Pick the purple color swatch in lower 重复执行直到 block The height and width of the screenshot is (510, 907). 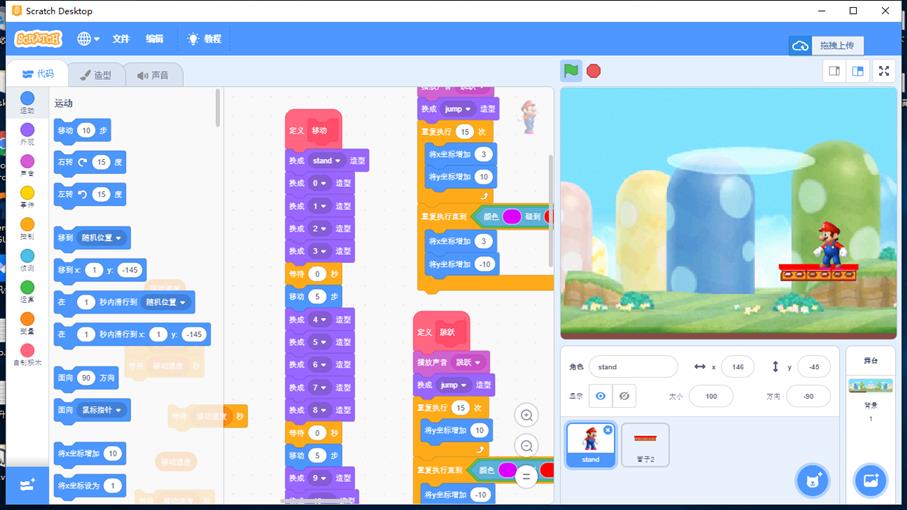coord(507,470)
